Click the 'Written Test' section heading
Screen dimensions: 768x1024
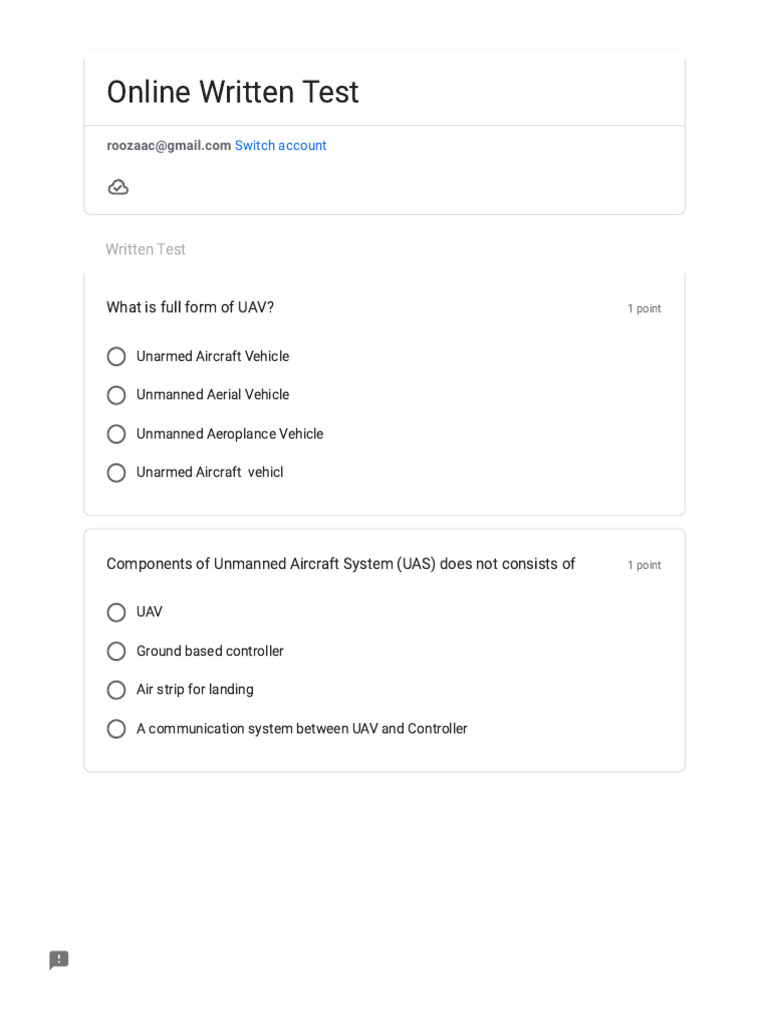point(145,249)
